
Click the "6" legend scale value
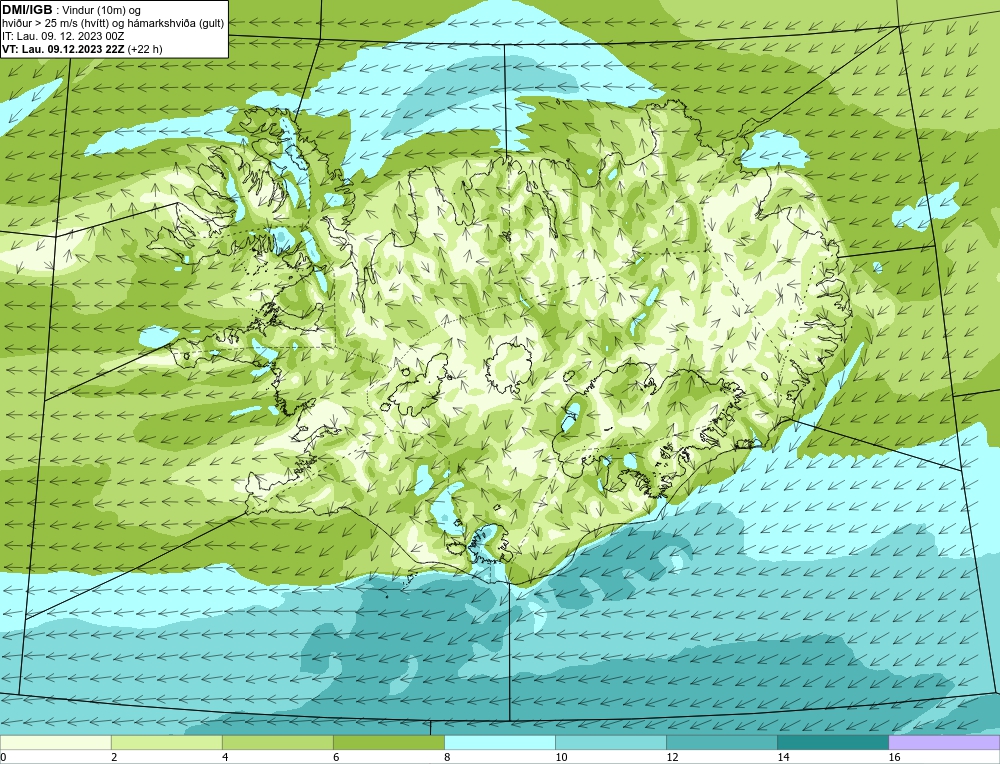pyautogui.click(x=336, y=757)
